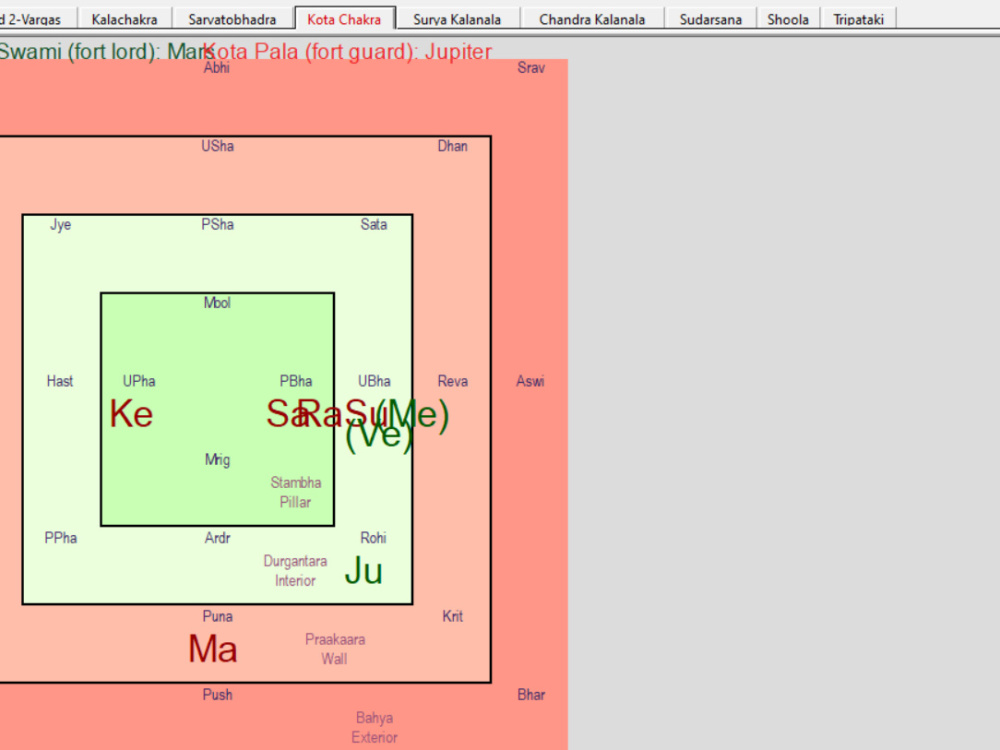This screenshot has height=750, width=1000.
Task: Click the PBha nakshatra label
Action: [296, 381]
